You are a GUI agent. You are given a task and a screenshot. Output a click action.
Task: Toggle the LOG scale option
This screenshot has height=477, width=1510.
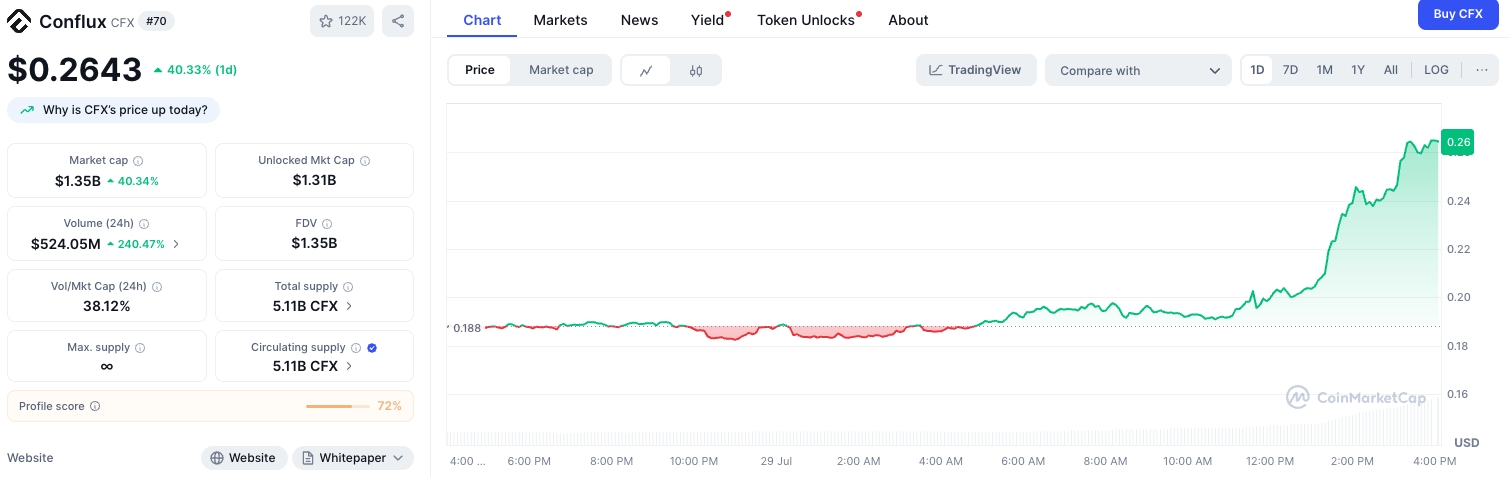(1436, 70)
